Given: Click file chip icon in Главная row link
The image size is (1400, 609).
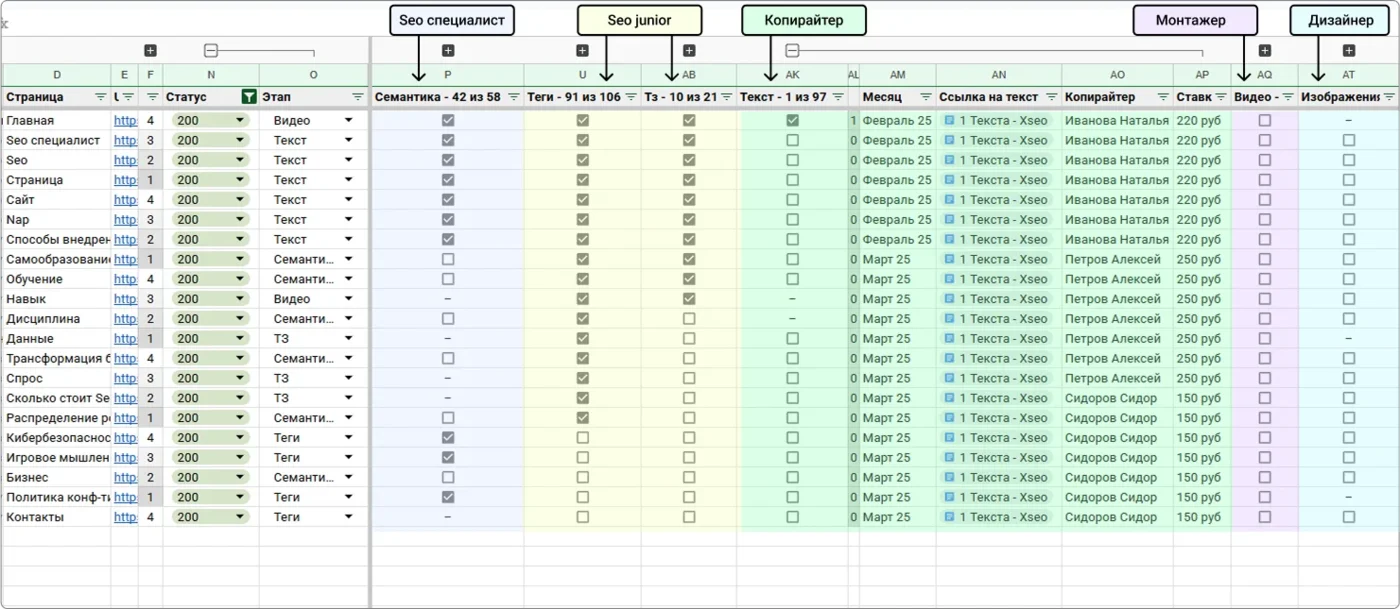Looking at the screenshot, I should [x=949, y=120].
